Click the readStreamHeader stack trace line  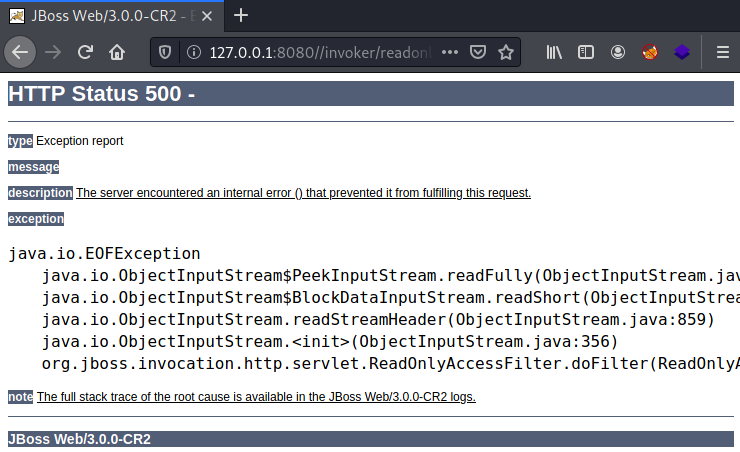(378, 319)
